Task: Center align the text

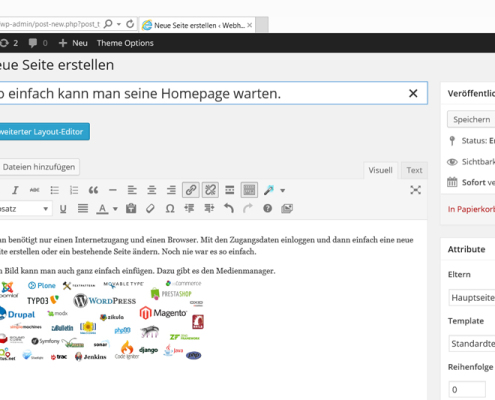Action: pos(152,190)
